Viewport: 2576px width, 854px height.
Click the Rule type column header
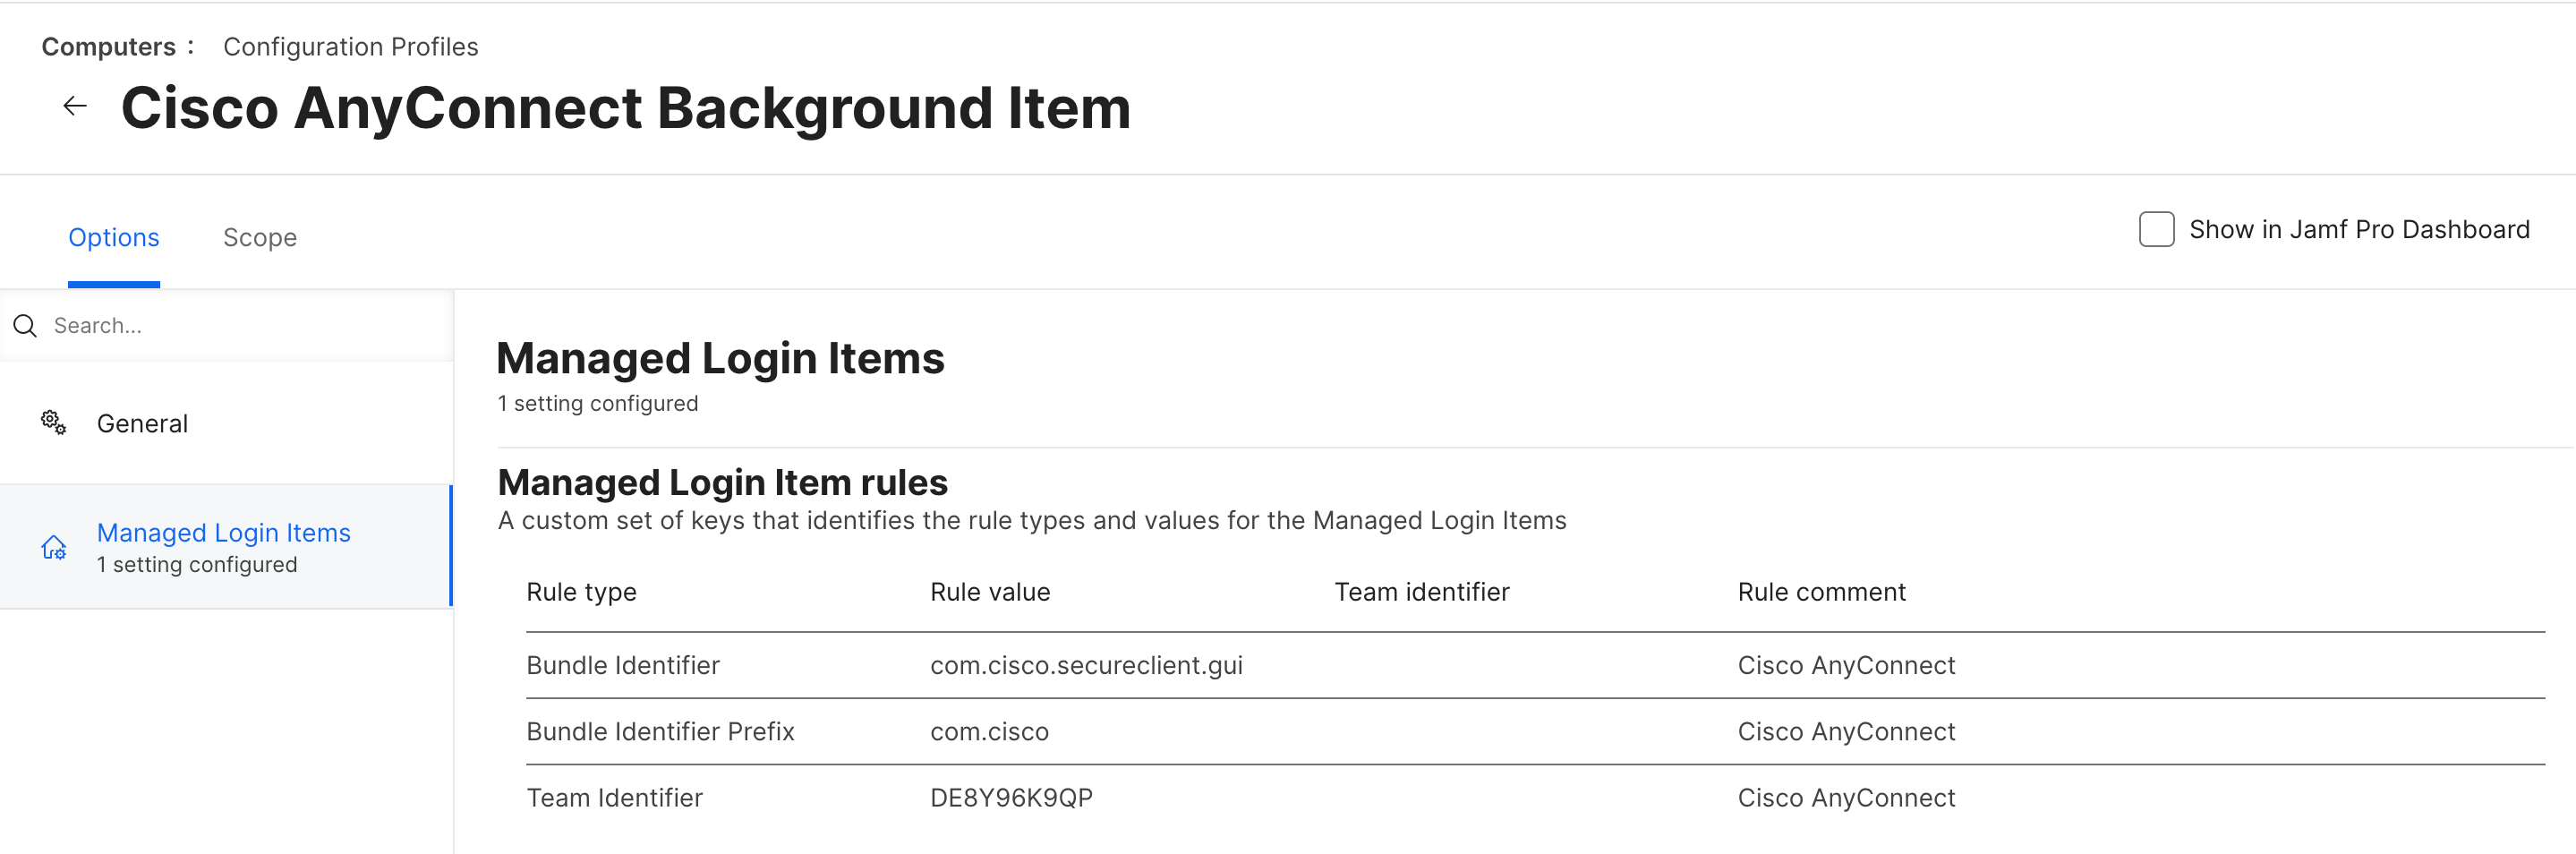click(x=582, y=592)
